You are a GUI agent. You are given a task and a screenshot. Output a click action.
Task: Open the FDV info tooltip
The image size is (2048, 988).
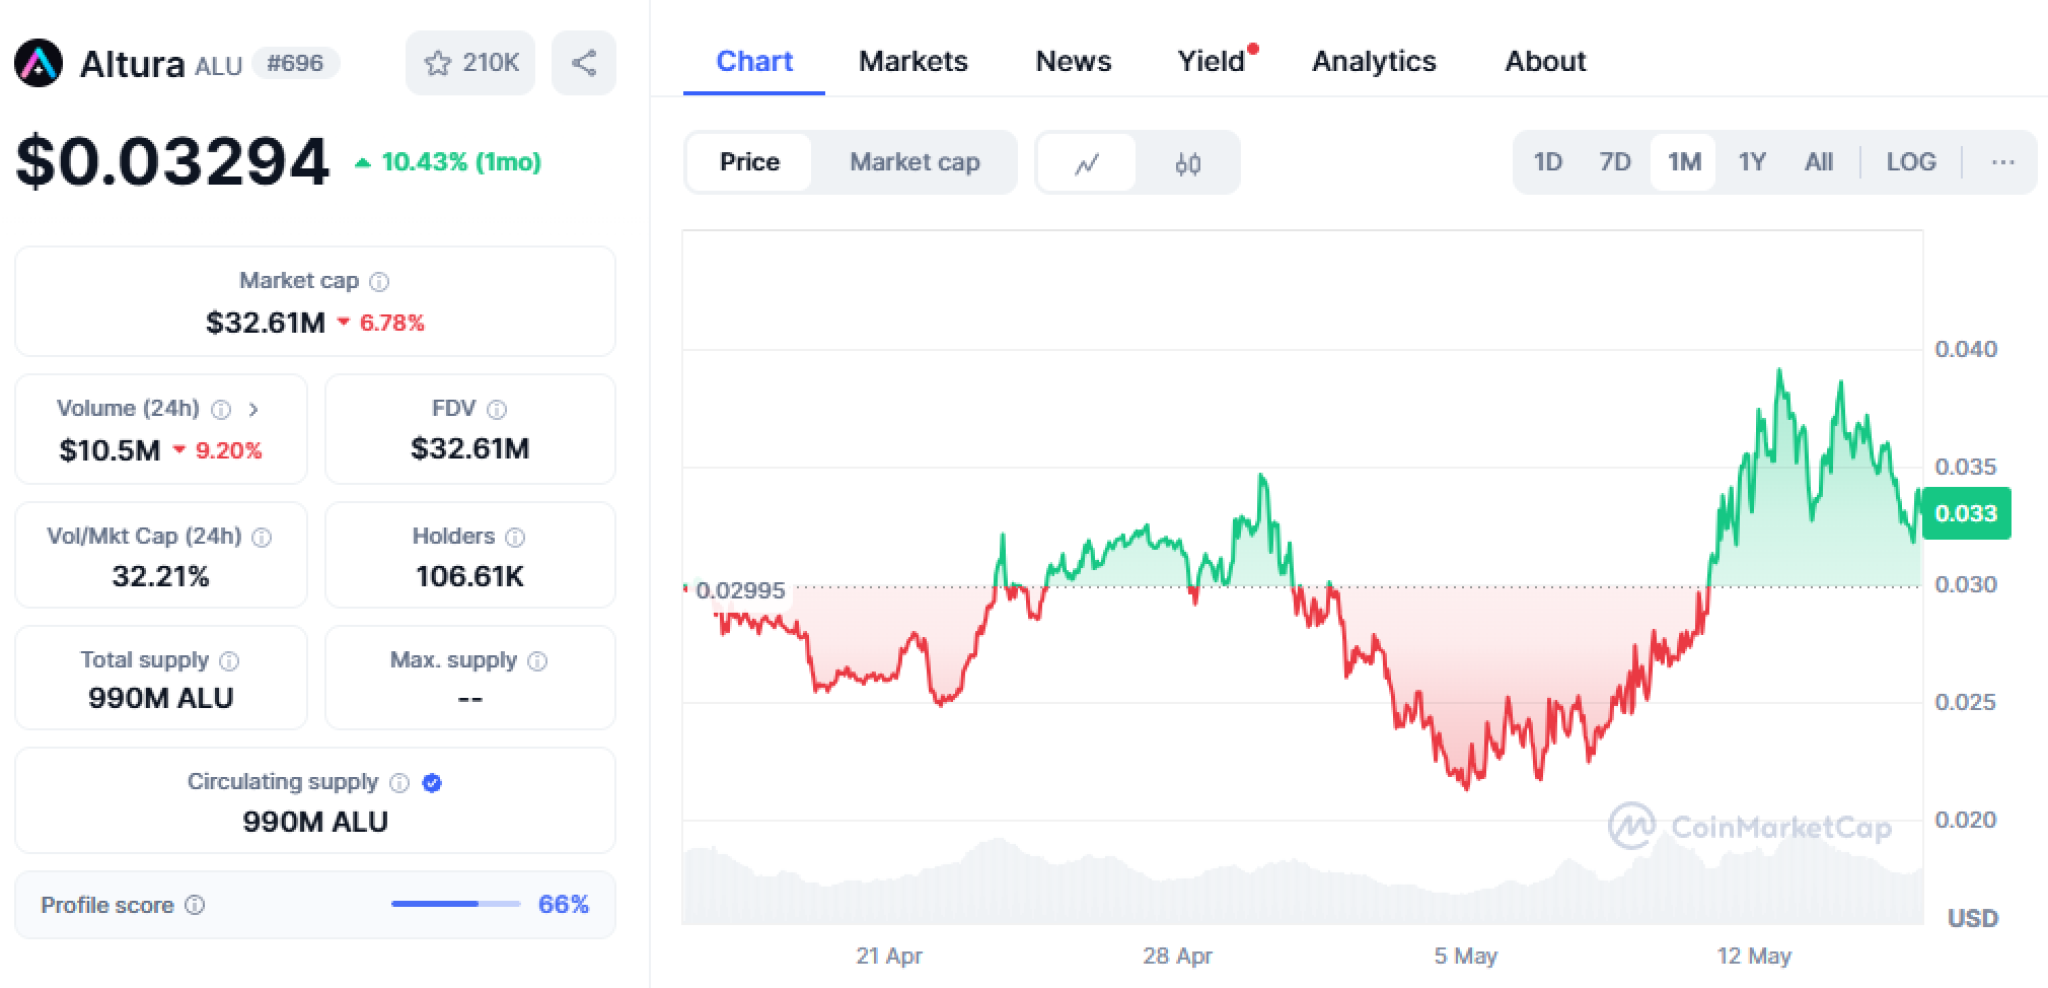tap(497, 408)
